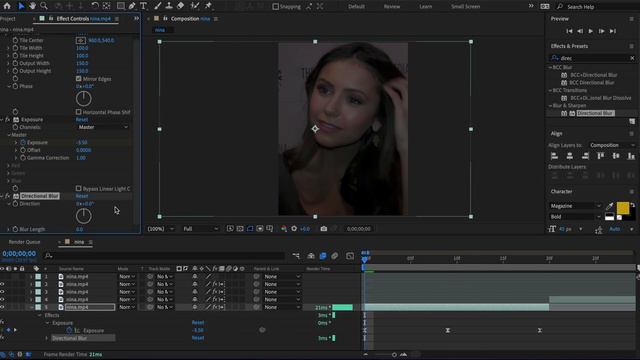Click the Align Top icon
640x360 pixels.
click(x=600, y=156)
